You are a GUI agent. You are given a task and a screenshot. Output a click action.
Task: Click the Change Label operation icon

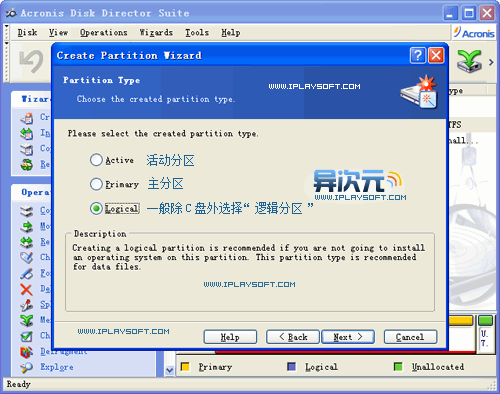(x=27, y=258)
